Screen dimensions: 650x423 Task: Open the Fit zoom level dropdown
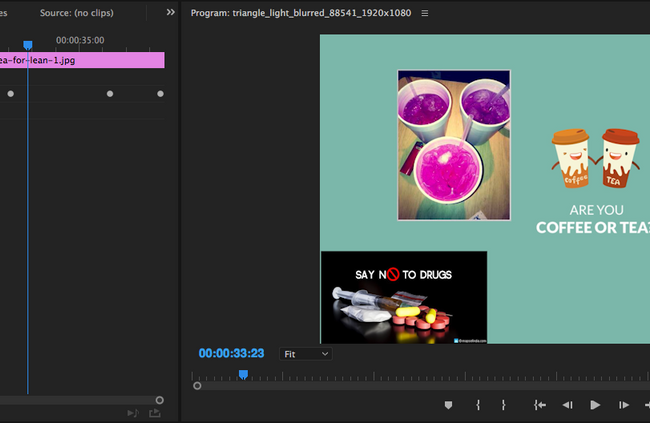point(306,354)
